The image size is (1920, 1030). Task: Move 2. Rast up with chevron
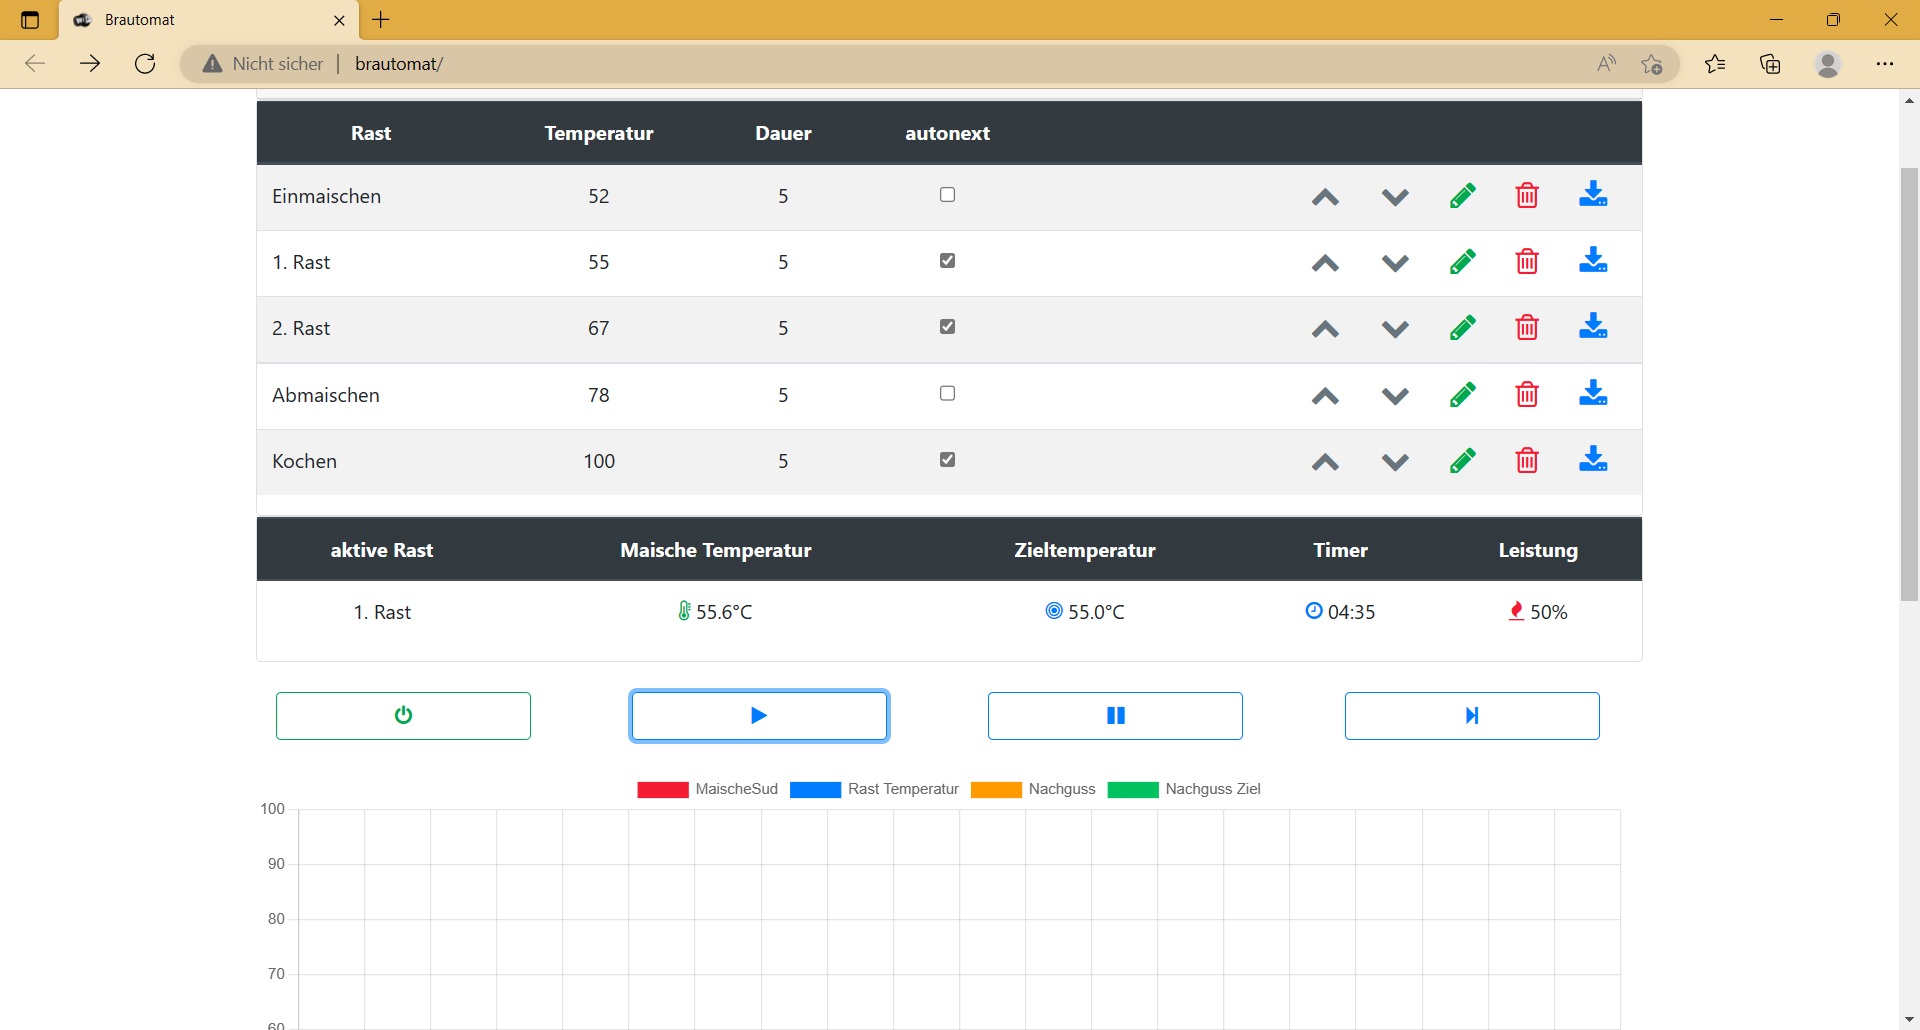(1325, 329)
